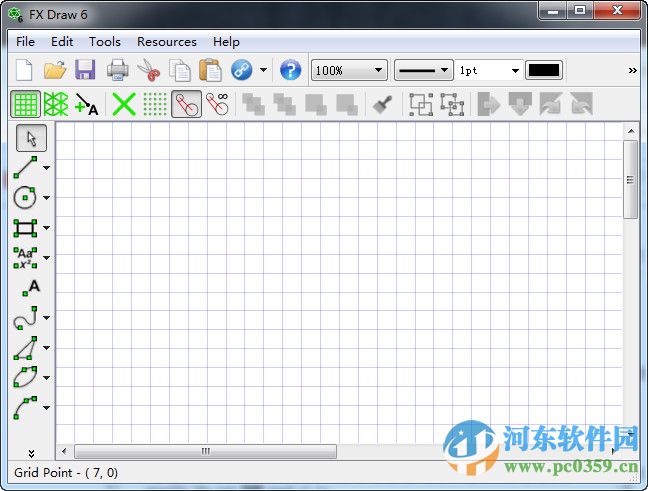This screenshot has height=491, width=648.
Task: Print the drawing
Action: click(x=117, y=70)
